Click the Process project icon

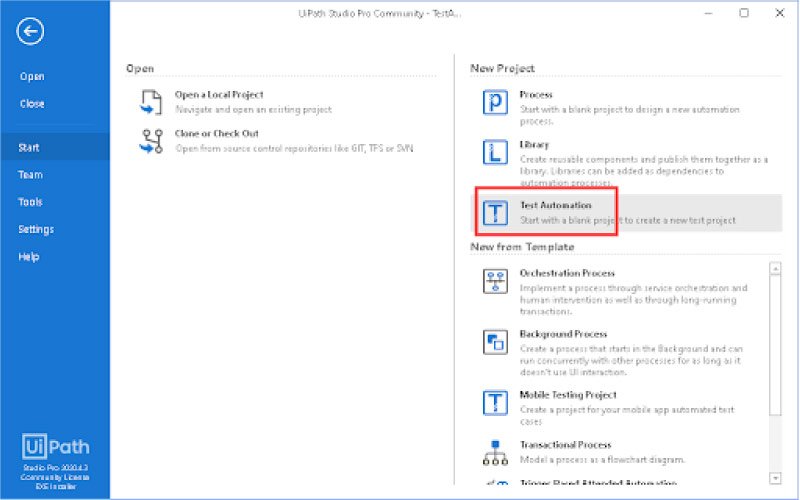pos(495,102)
